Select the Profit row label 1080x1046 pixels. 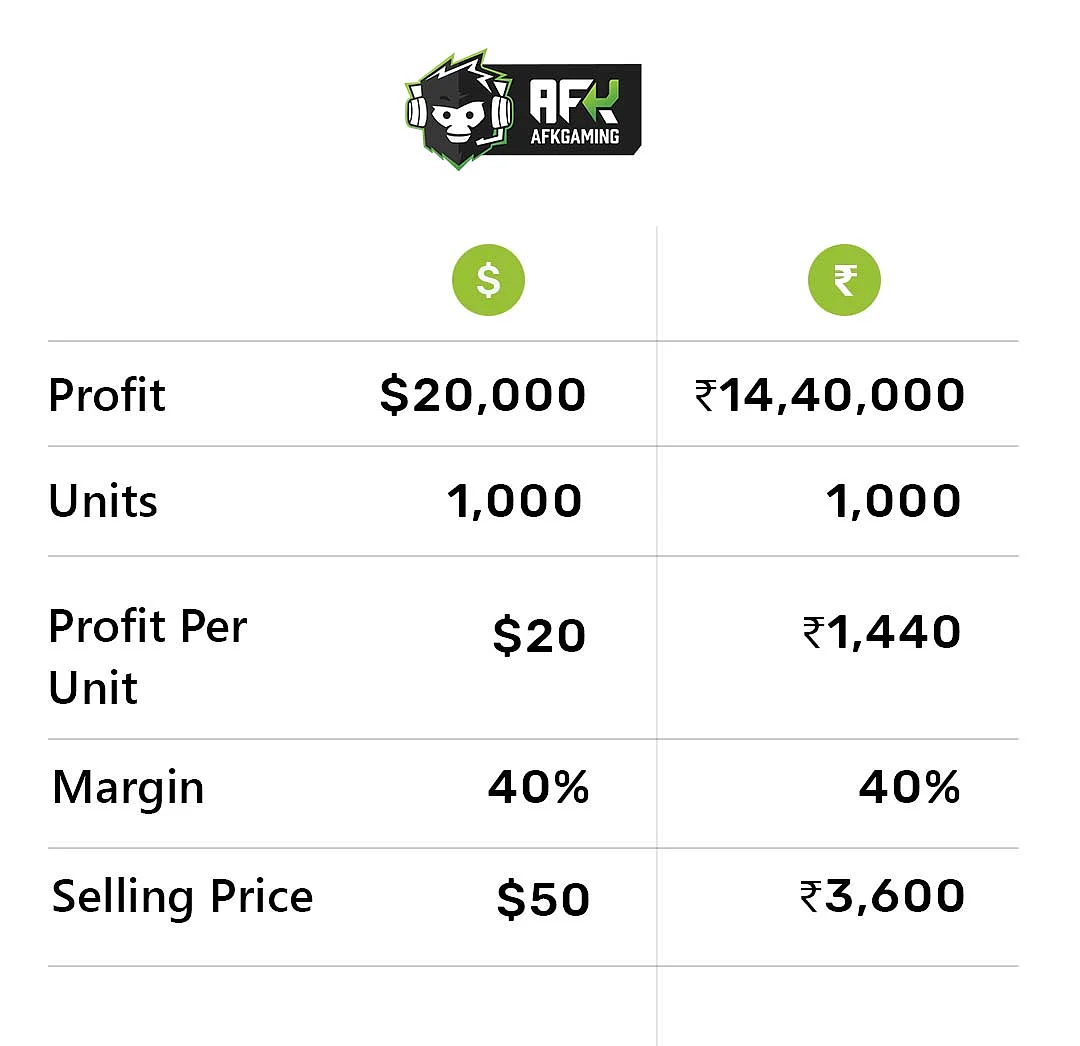(107, 395)
